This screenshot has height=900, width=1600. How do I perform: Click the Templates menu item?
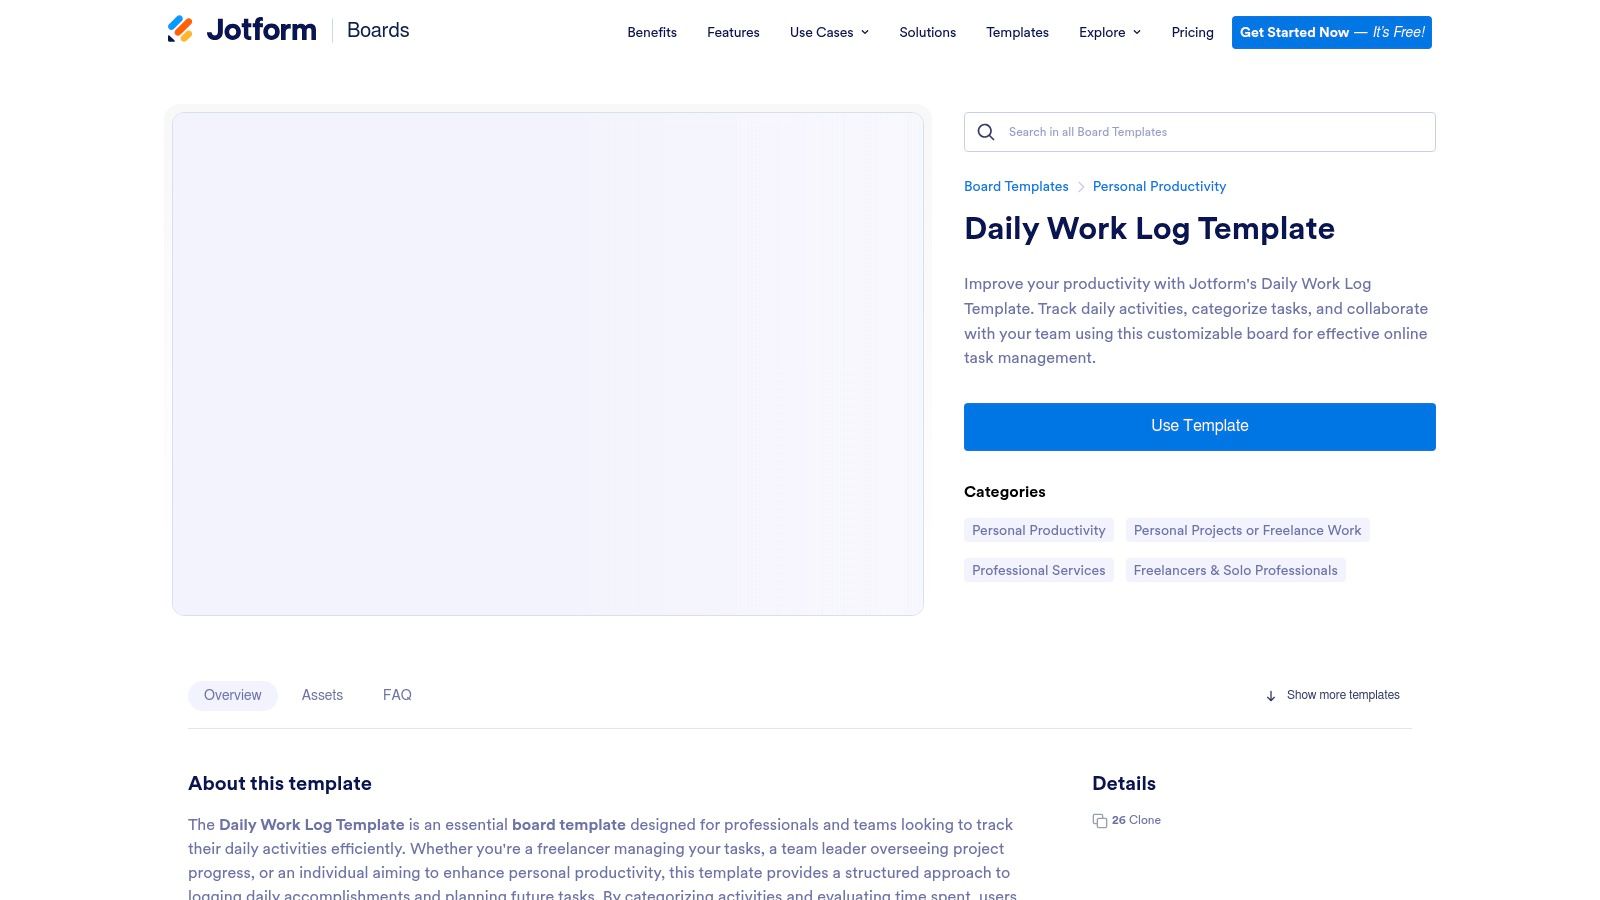pos(1017,32)
